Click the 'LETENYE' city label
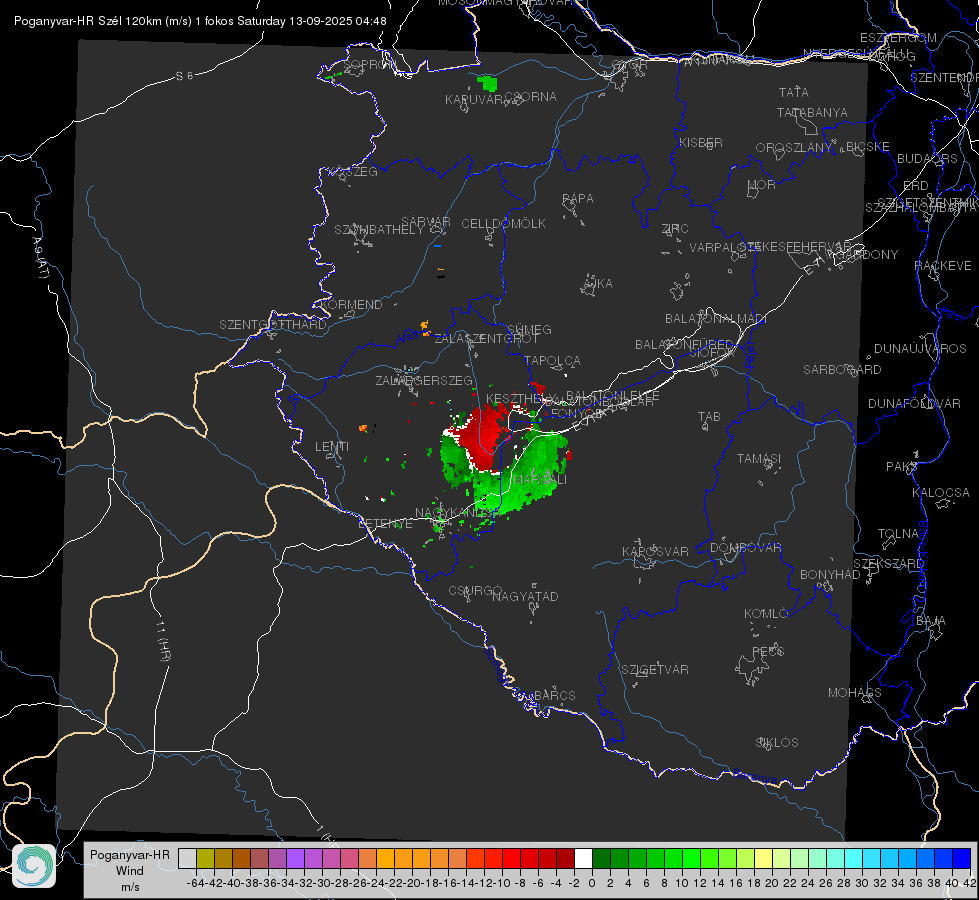This screenshot has height=900, width=979. pyautogui.click(x=385, y=524)
